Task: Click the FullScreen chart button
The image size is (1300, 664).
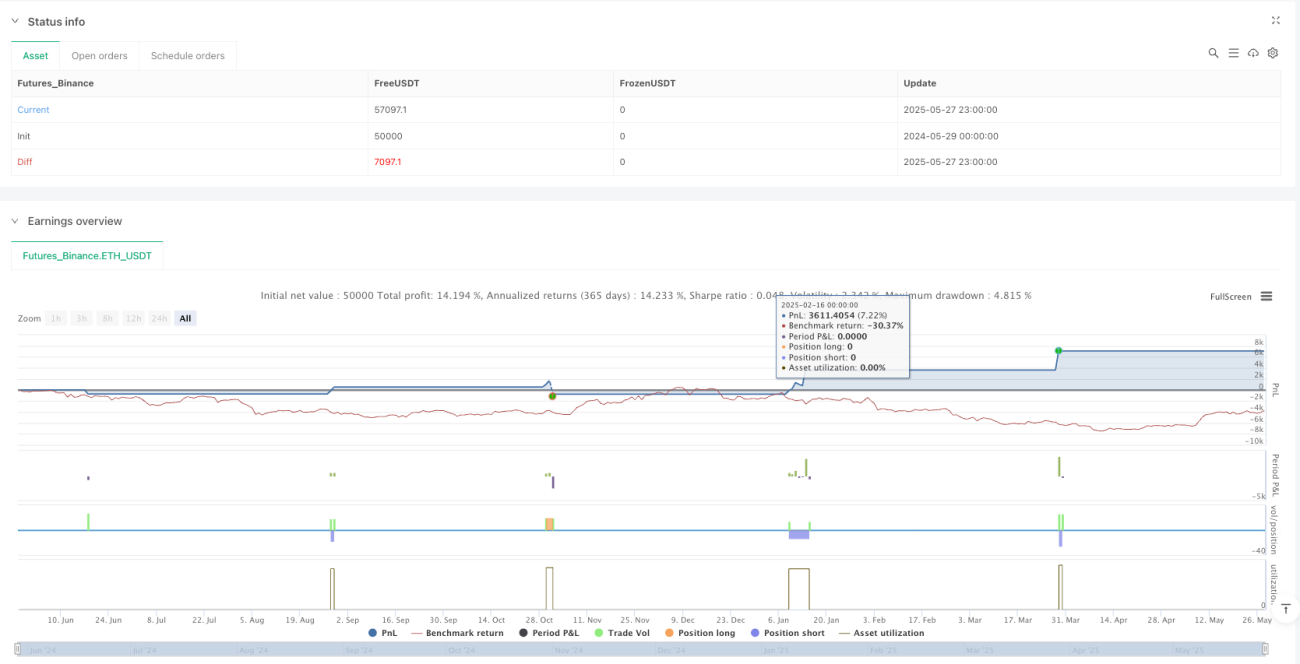Action: click(1230, 297)
